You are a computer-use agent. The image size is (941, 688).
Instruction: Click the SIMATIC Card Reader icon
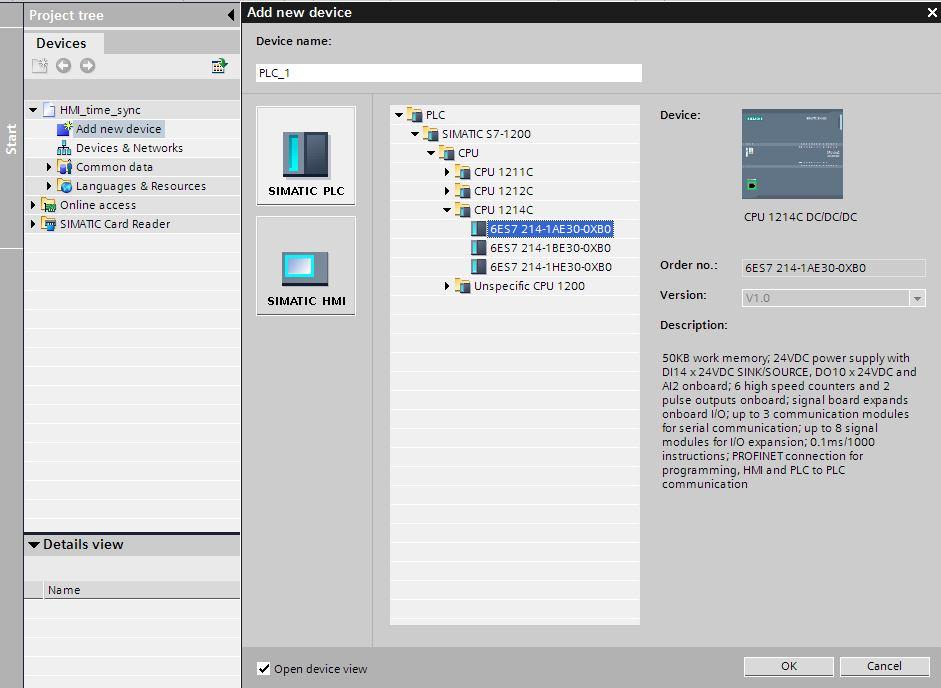pyautogui.click(x=49, y=224)
